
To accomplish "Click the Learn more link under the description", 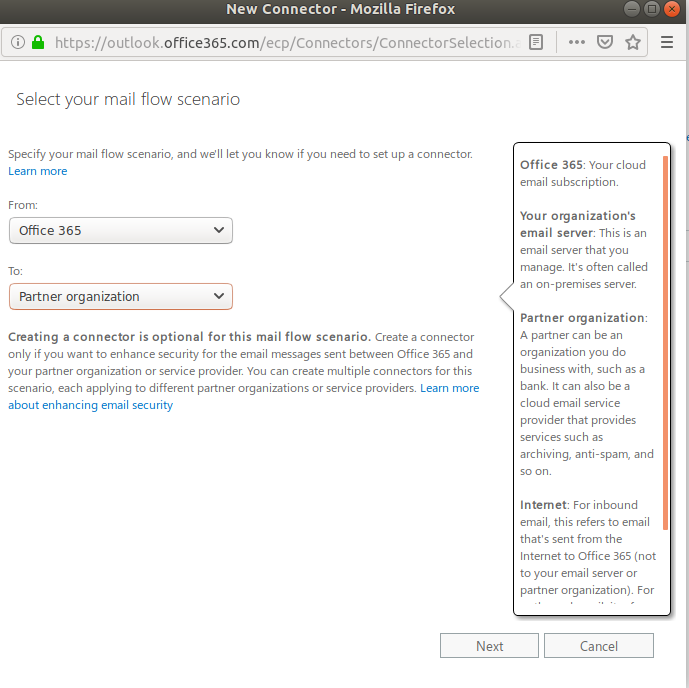I will click(38, 171).
